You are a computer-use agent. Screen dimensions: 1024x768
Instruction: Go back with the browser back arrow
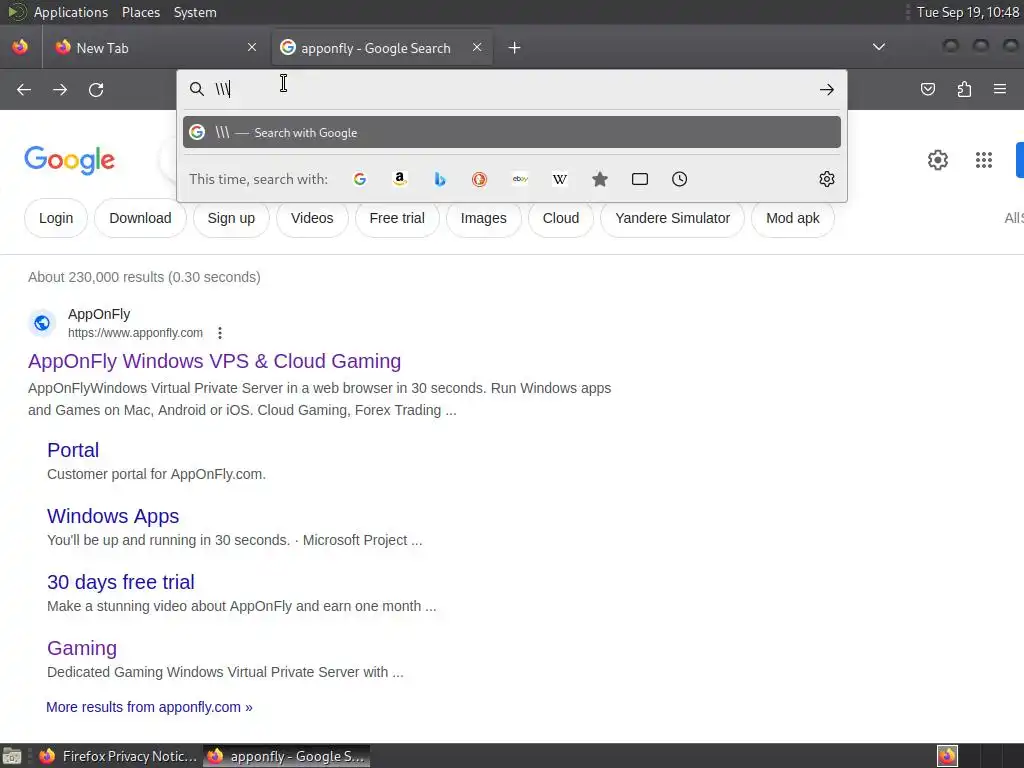(24, 89)
